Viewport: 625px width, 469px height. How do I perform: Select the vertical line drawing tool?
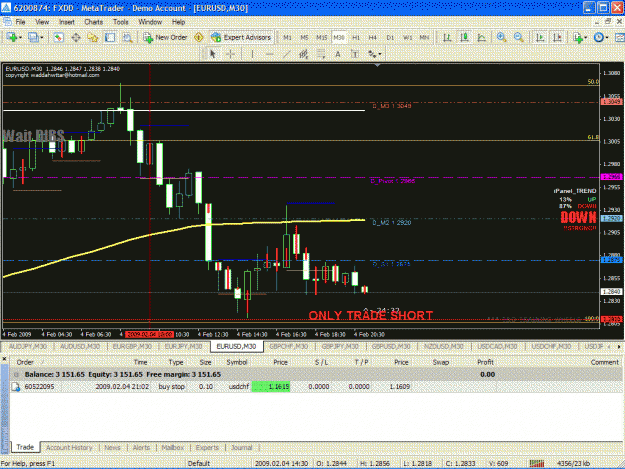click(252, 54)
